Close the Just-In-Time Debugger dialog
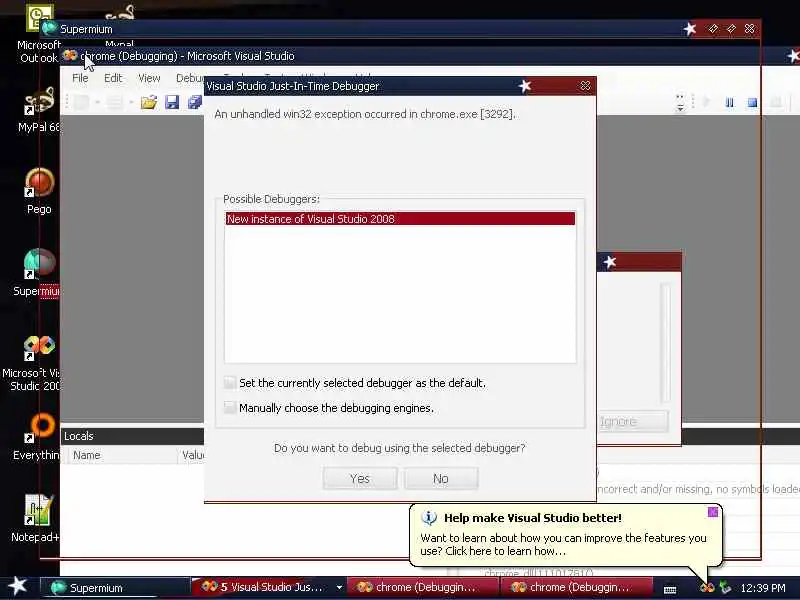The image size is (800, 600). (585, 86)
